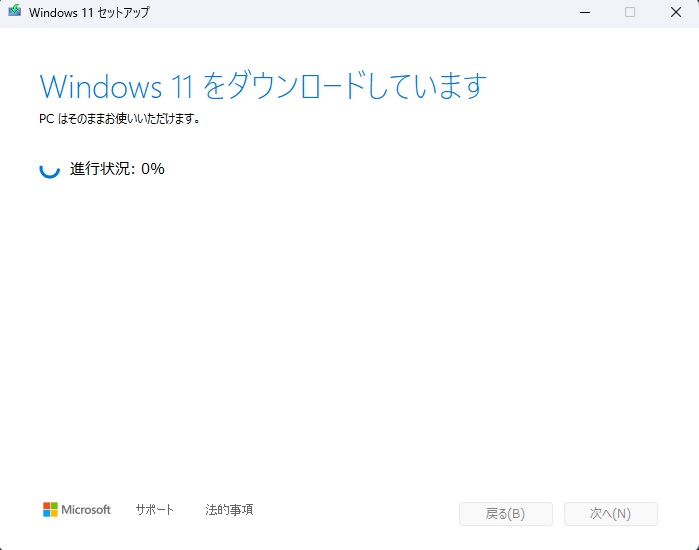Open the 法的事項 legal link
Image resolution: width=699 pixels, height=550 pixels.
coord(229,509)
